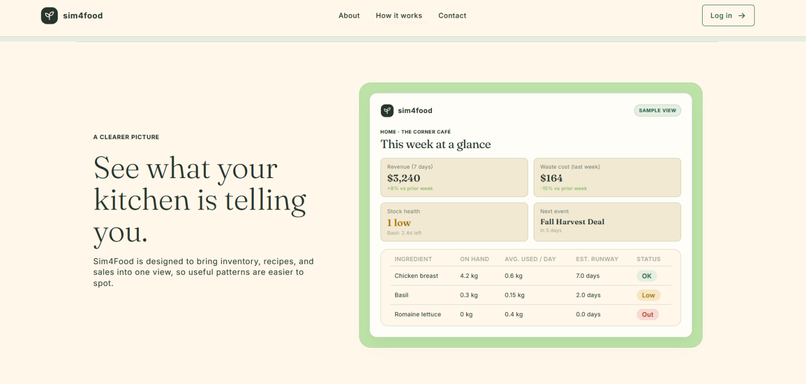Open the Contact page

[x=452, y=15]
